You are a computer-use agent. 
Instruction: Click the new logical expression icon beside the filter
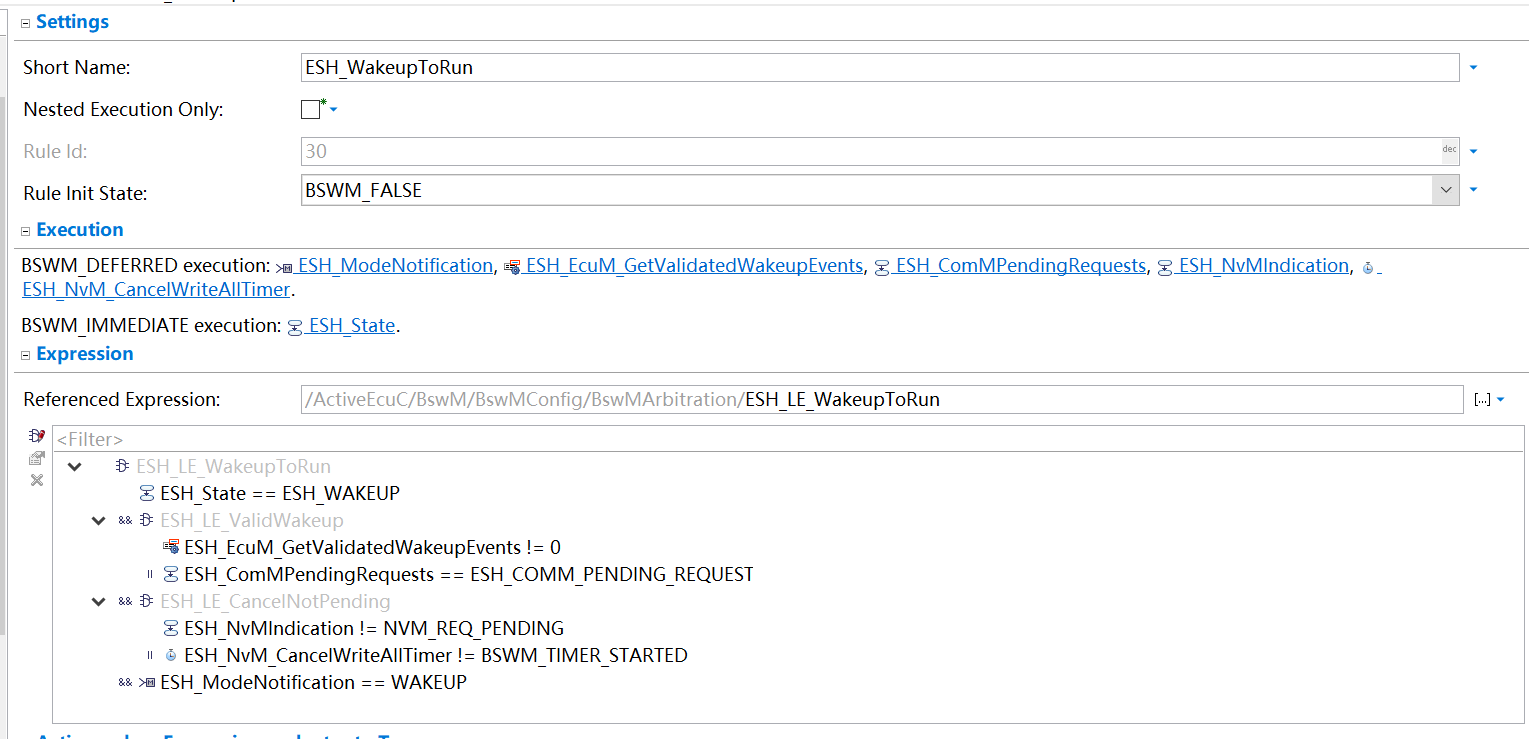click(37, 436)
